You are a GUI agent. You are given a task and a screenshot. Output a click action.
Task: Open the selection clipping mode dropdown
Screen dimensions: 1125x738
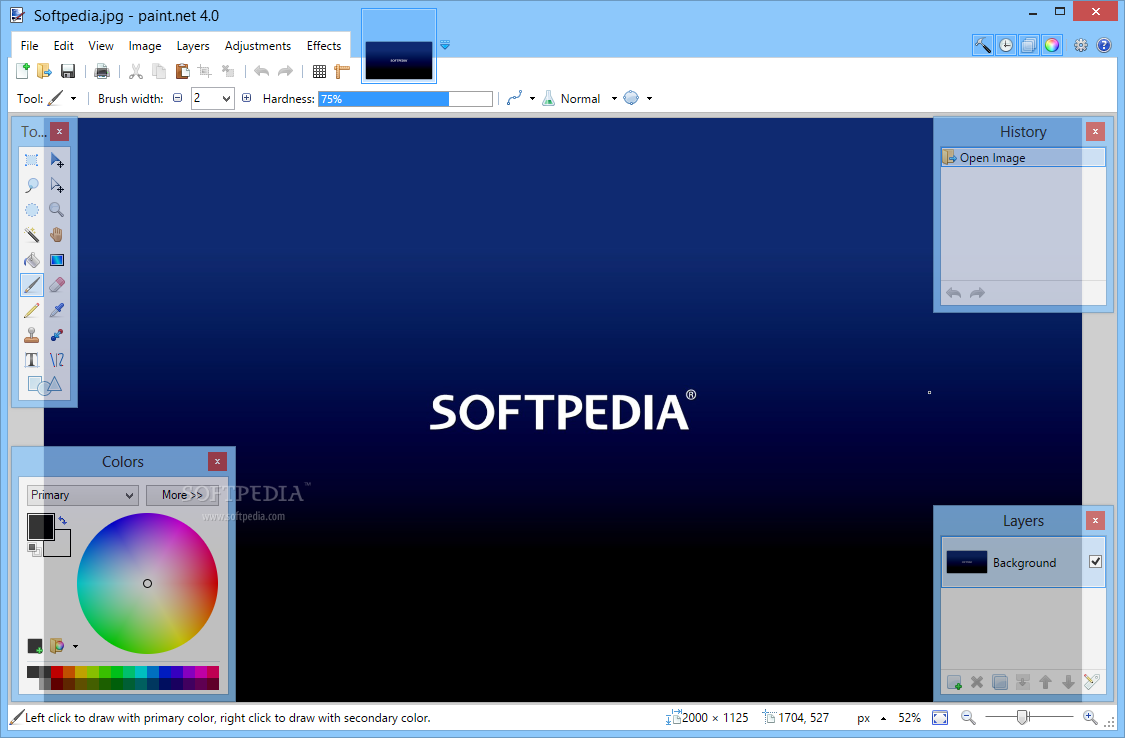click(649, 99)
